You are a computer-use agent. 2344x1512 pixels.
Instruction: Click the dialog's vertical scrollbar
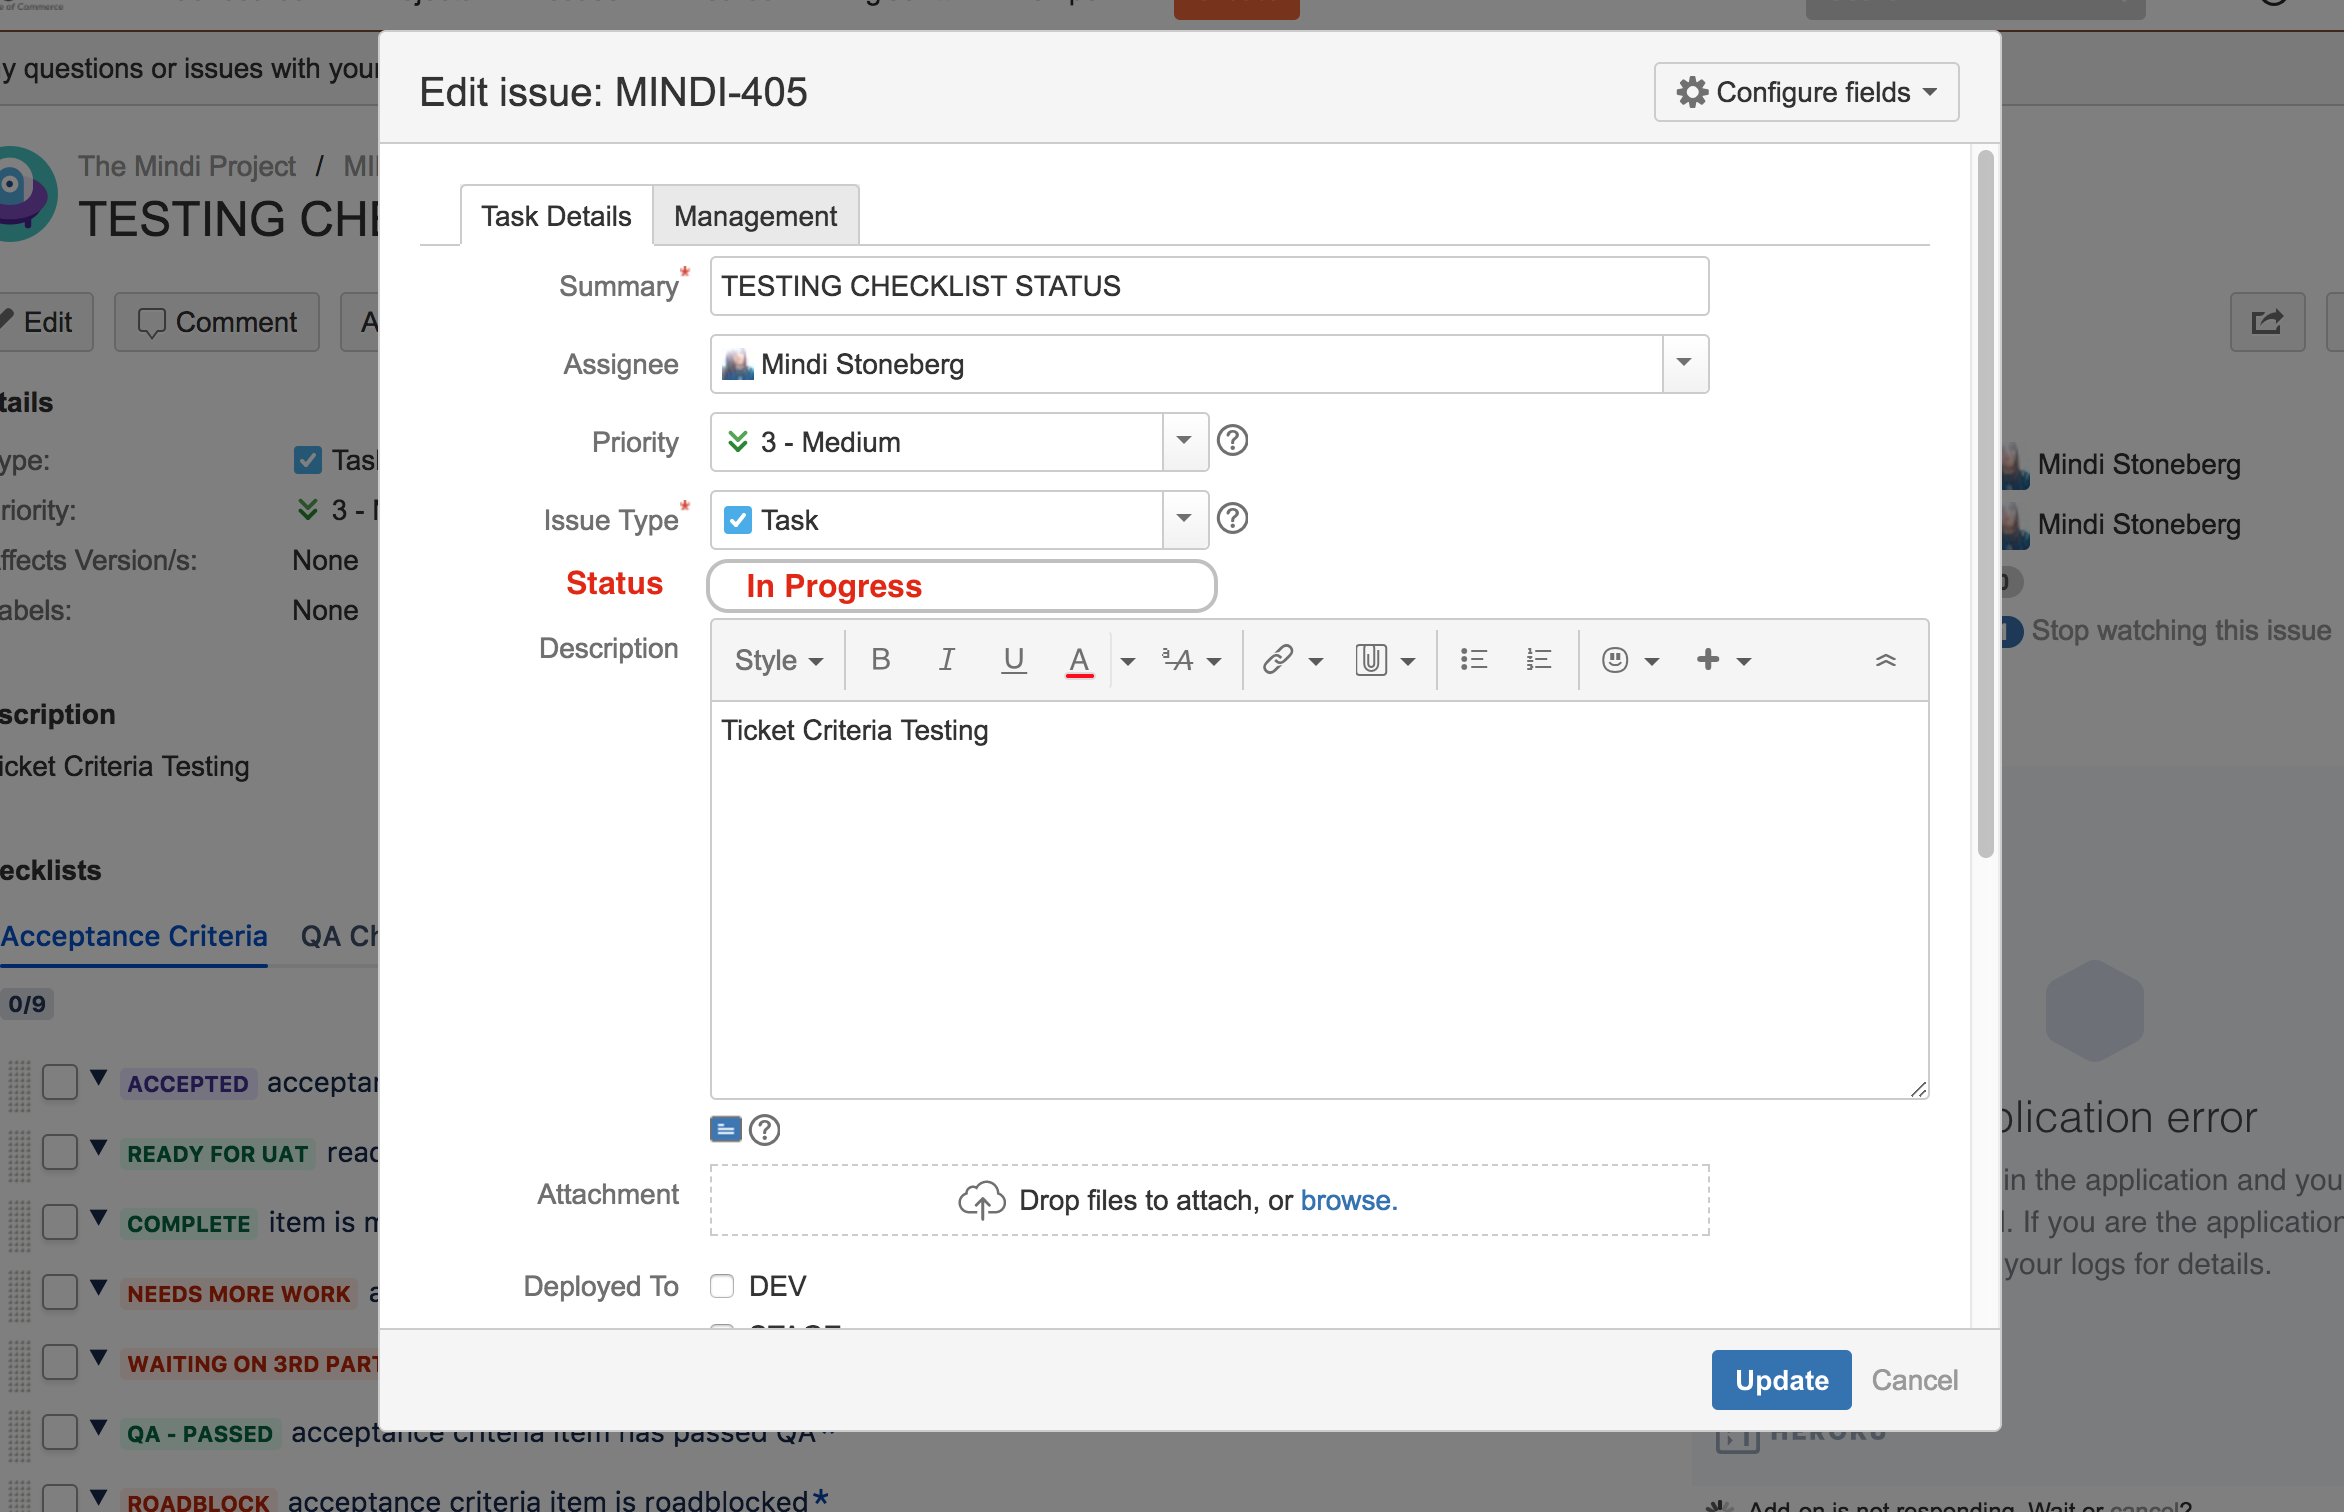[1985, 503]
